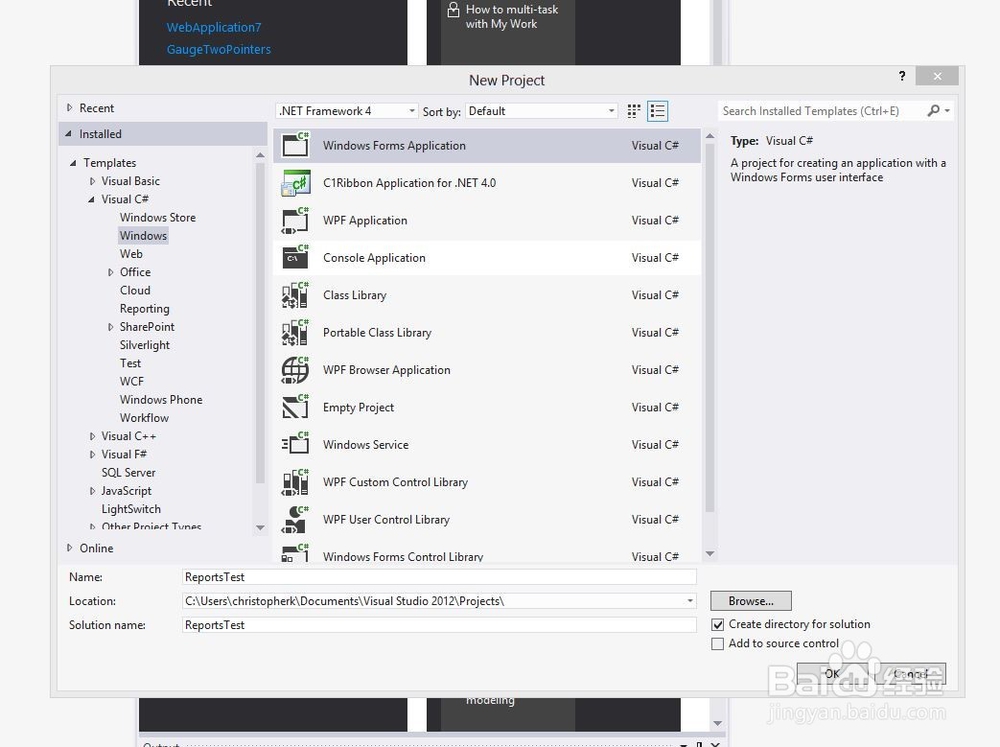This screenshot has height=747, width=1000.
Task: Click the Windows Service template icon
Action: (x=295, y=445)
